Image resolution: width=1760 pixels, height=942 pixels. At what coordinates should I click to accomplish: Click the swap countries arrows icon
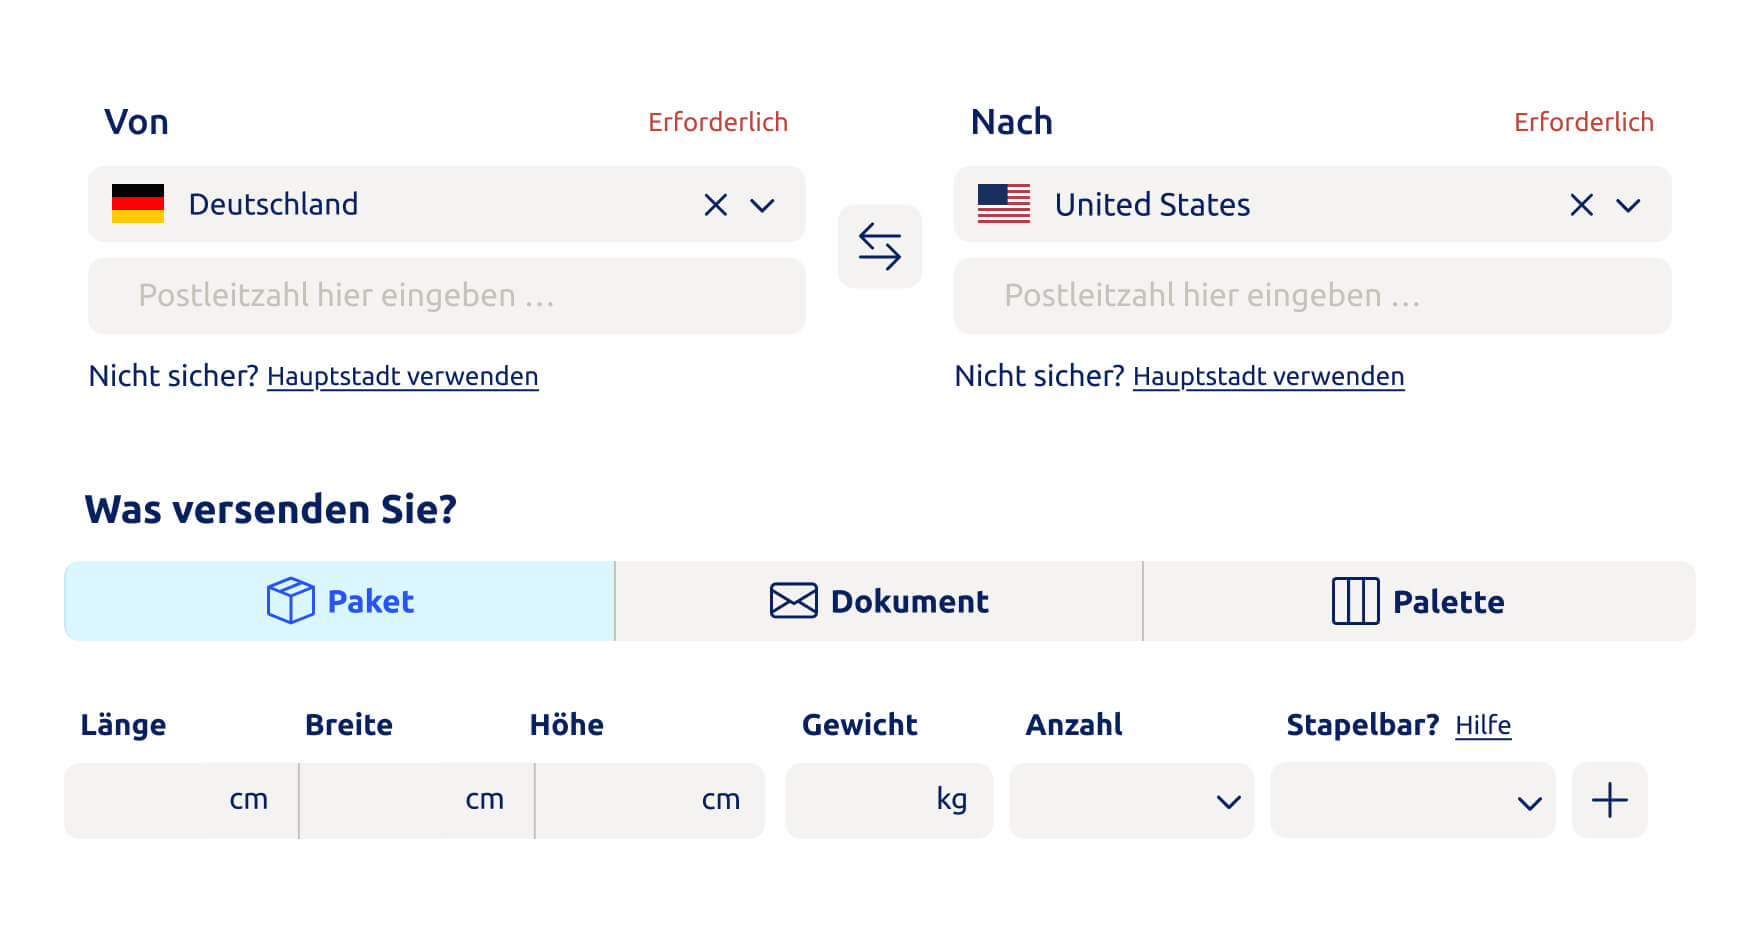(880, 246)
